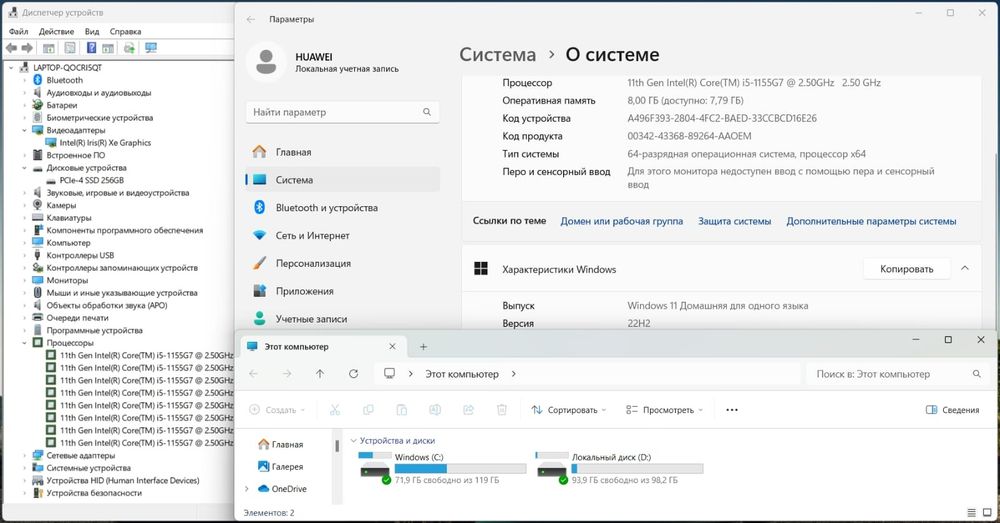The width and height of the screenshot is (1000, 523).
Task: Click the Bluetooth icon in Settings sidebar
Action: tap(260, 207)
